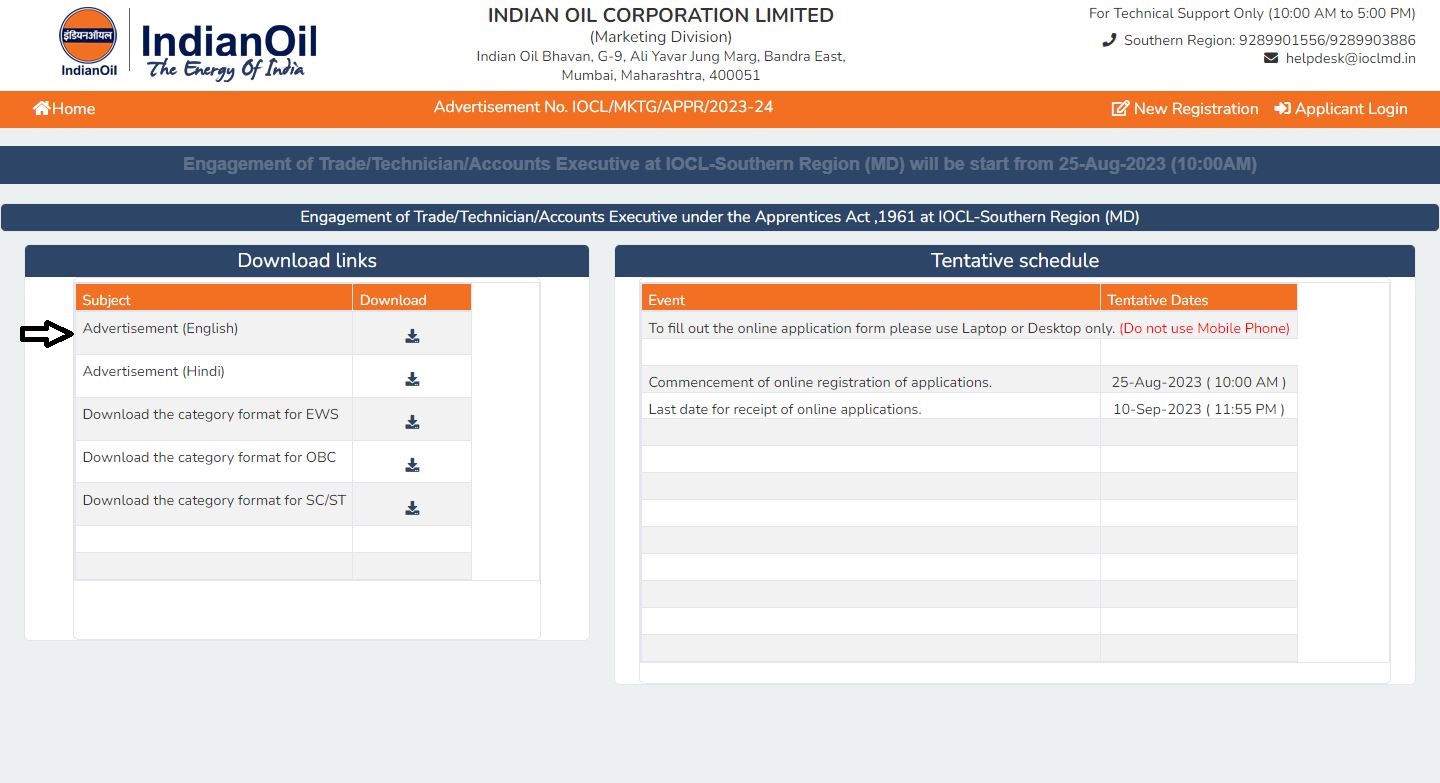Click the Tentative schedule panel header
Viewport: 1440px width, 783px height.
(x=1014, y=261)
